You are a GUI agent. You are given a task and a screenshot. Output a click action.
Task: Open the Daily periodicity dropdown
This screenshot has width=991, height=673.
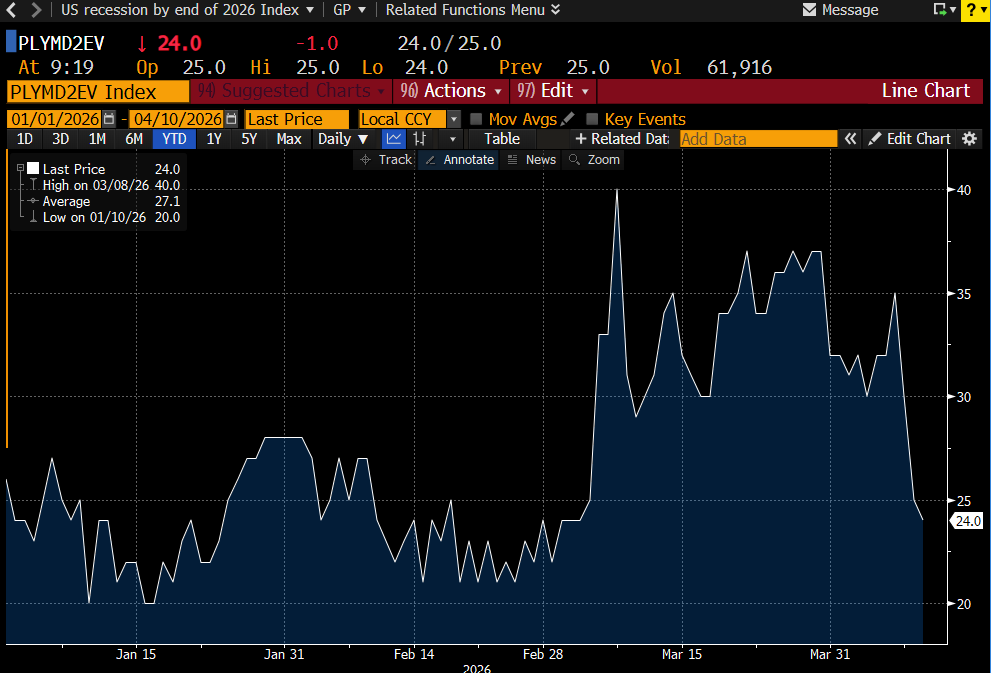click(343, 138)
